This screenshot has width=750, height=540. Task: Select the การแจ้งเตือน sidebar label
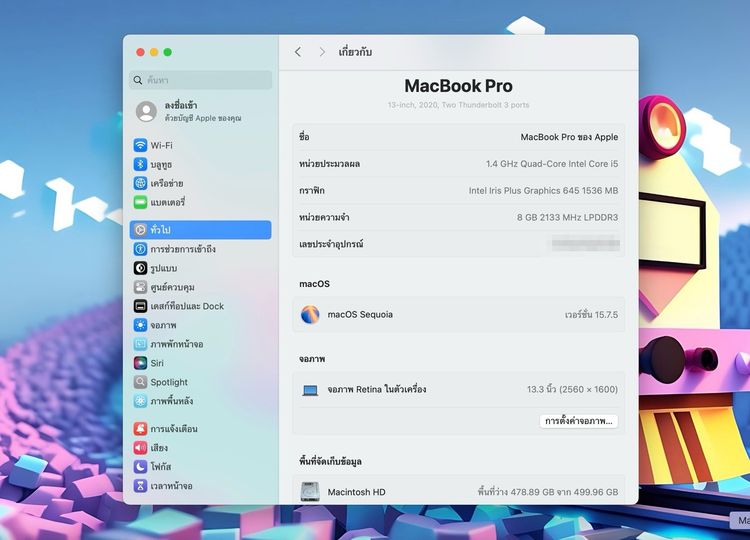(174, 429)
